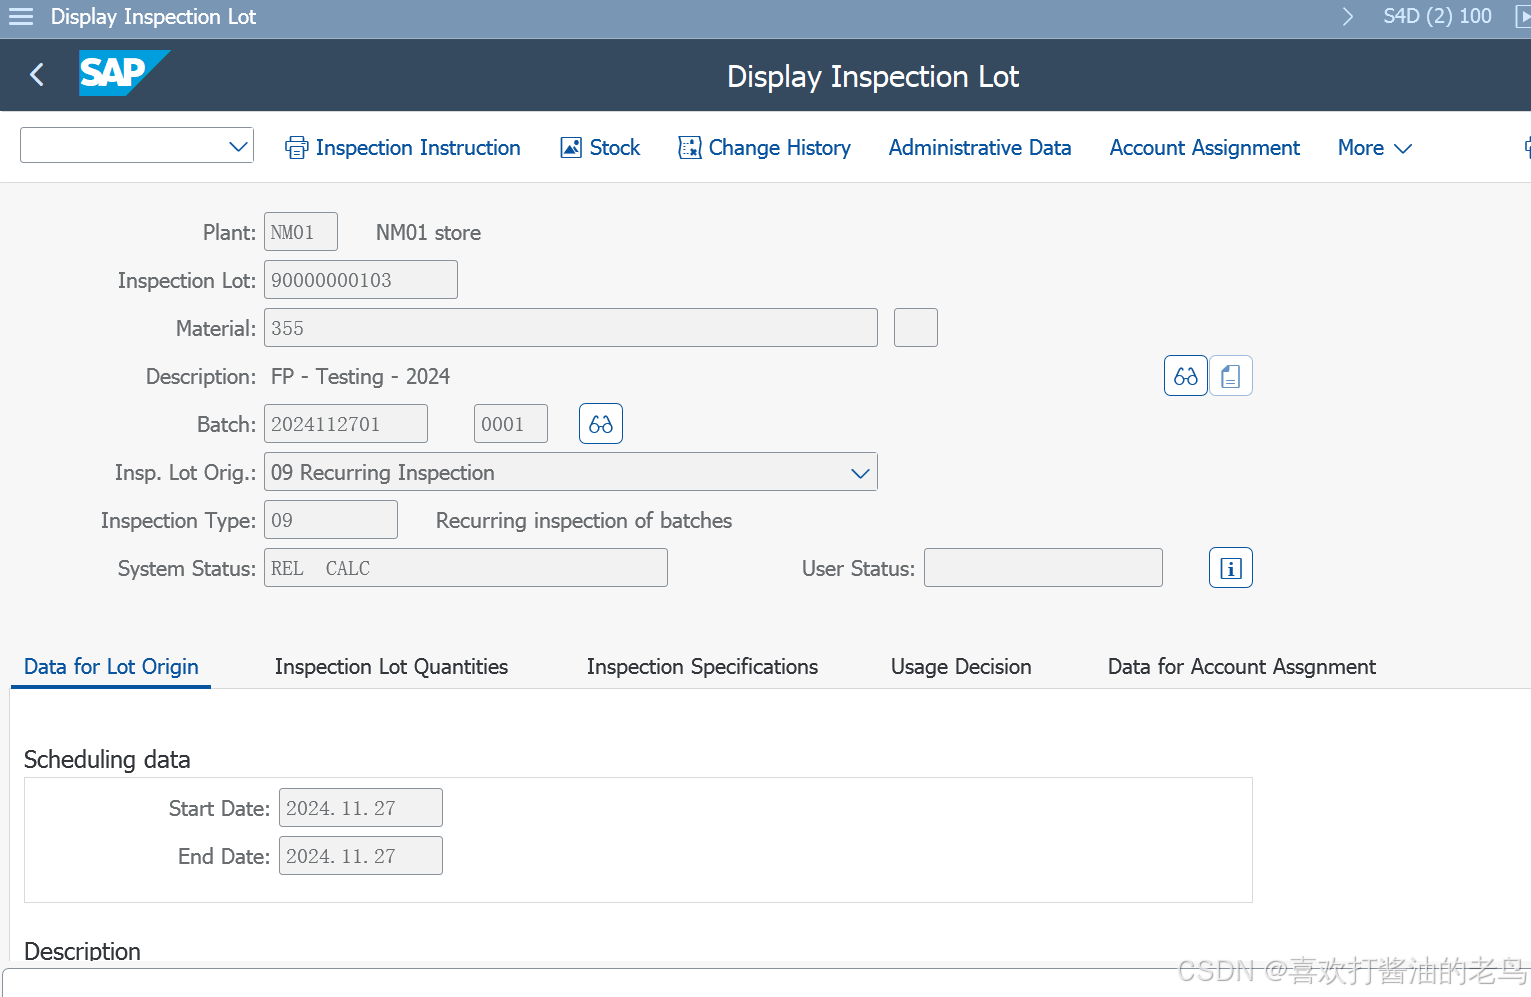The width and height of the screenshot is (1531, 997).
Task: Open the hamburger menu in title bar
Action: (21, 17)
